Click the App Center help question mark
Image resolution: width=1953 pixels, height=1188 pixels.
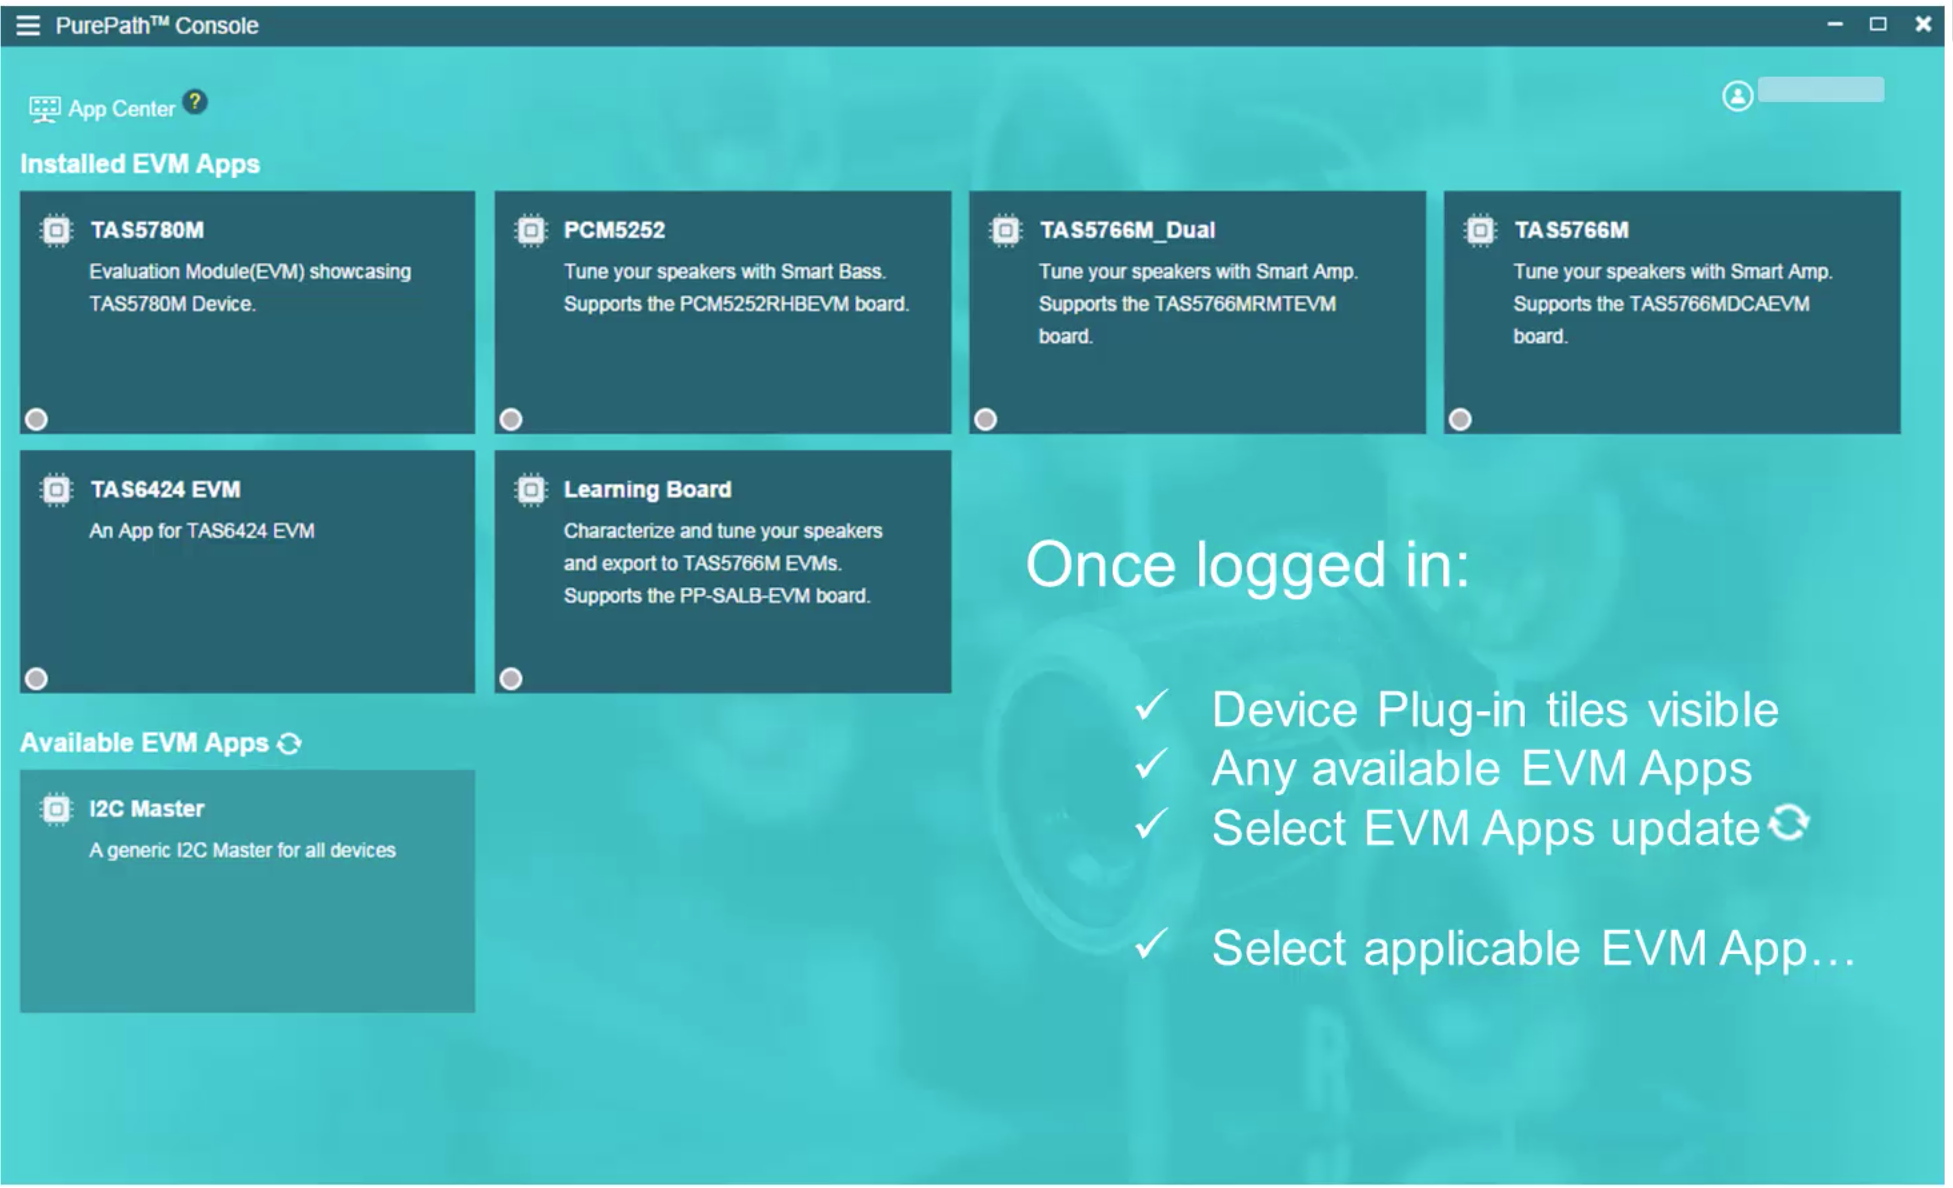coord(196,102)
